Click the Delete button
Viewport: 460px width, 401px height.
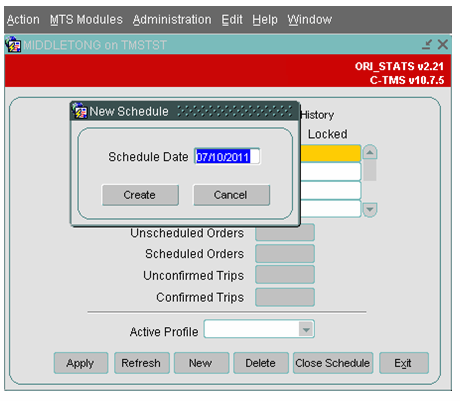261,363
